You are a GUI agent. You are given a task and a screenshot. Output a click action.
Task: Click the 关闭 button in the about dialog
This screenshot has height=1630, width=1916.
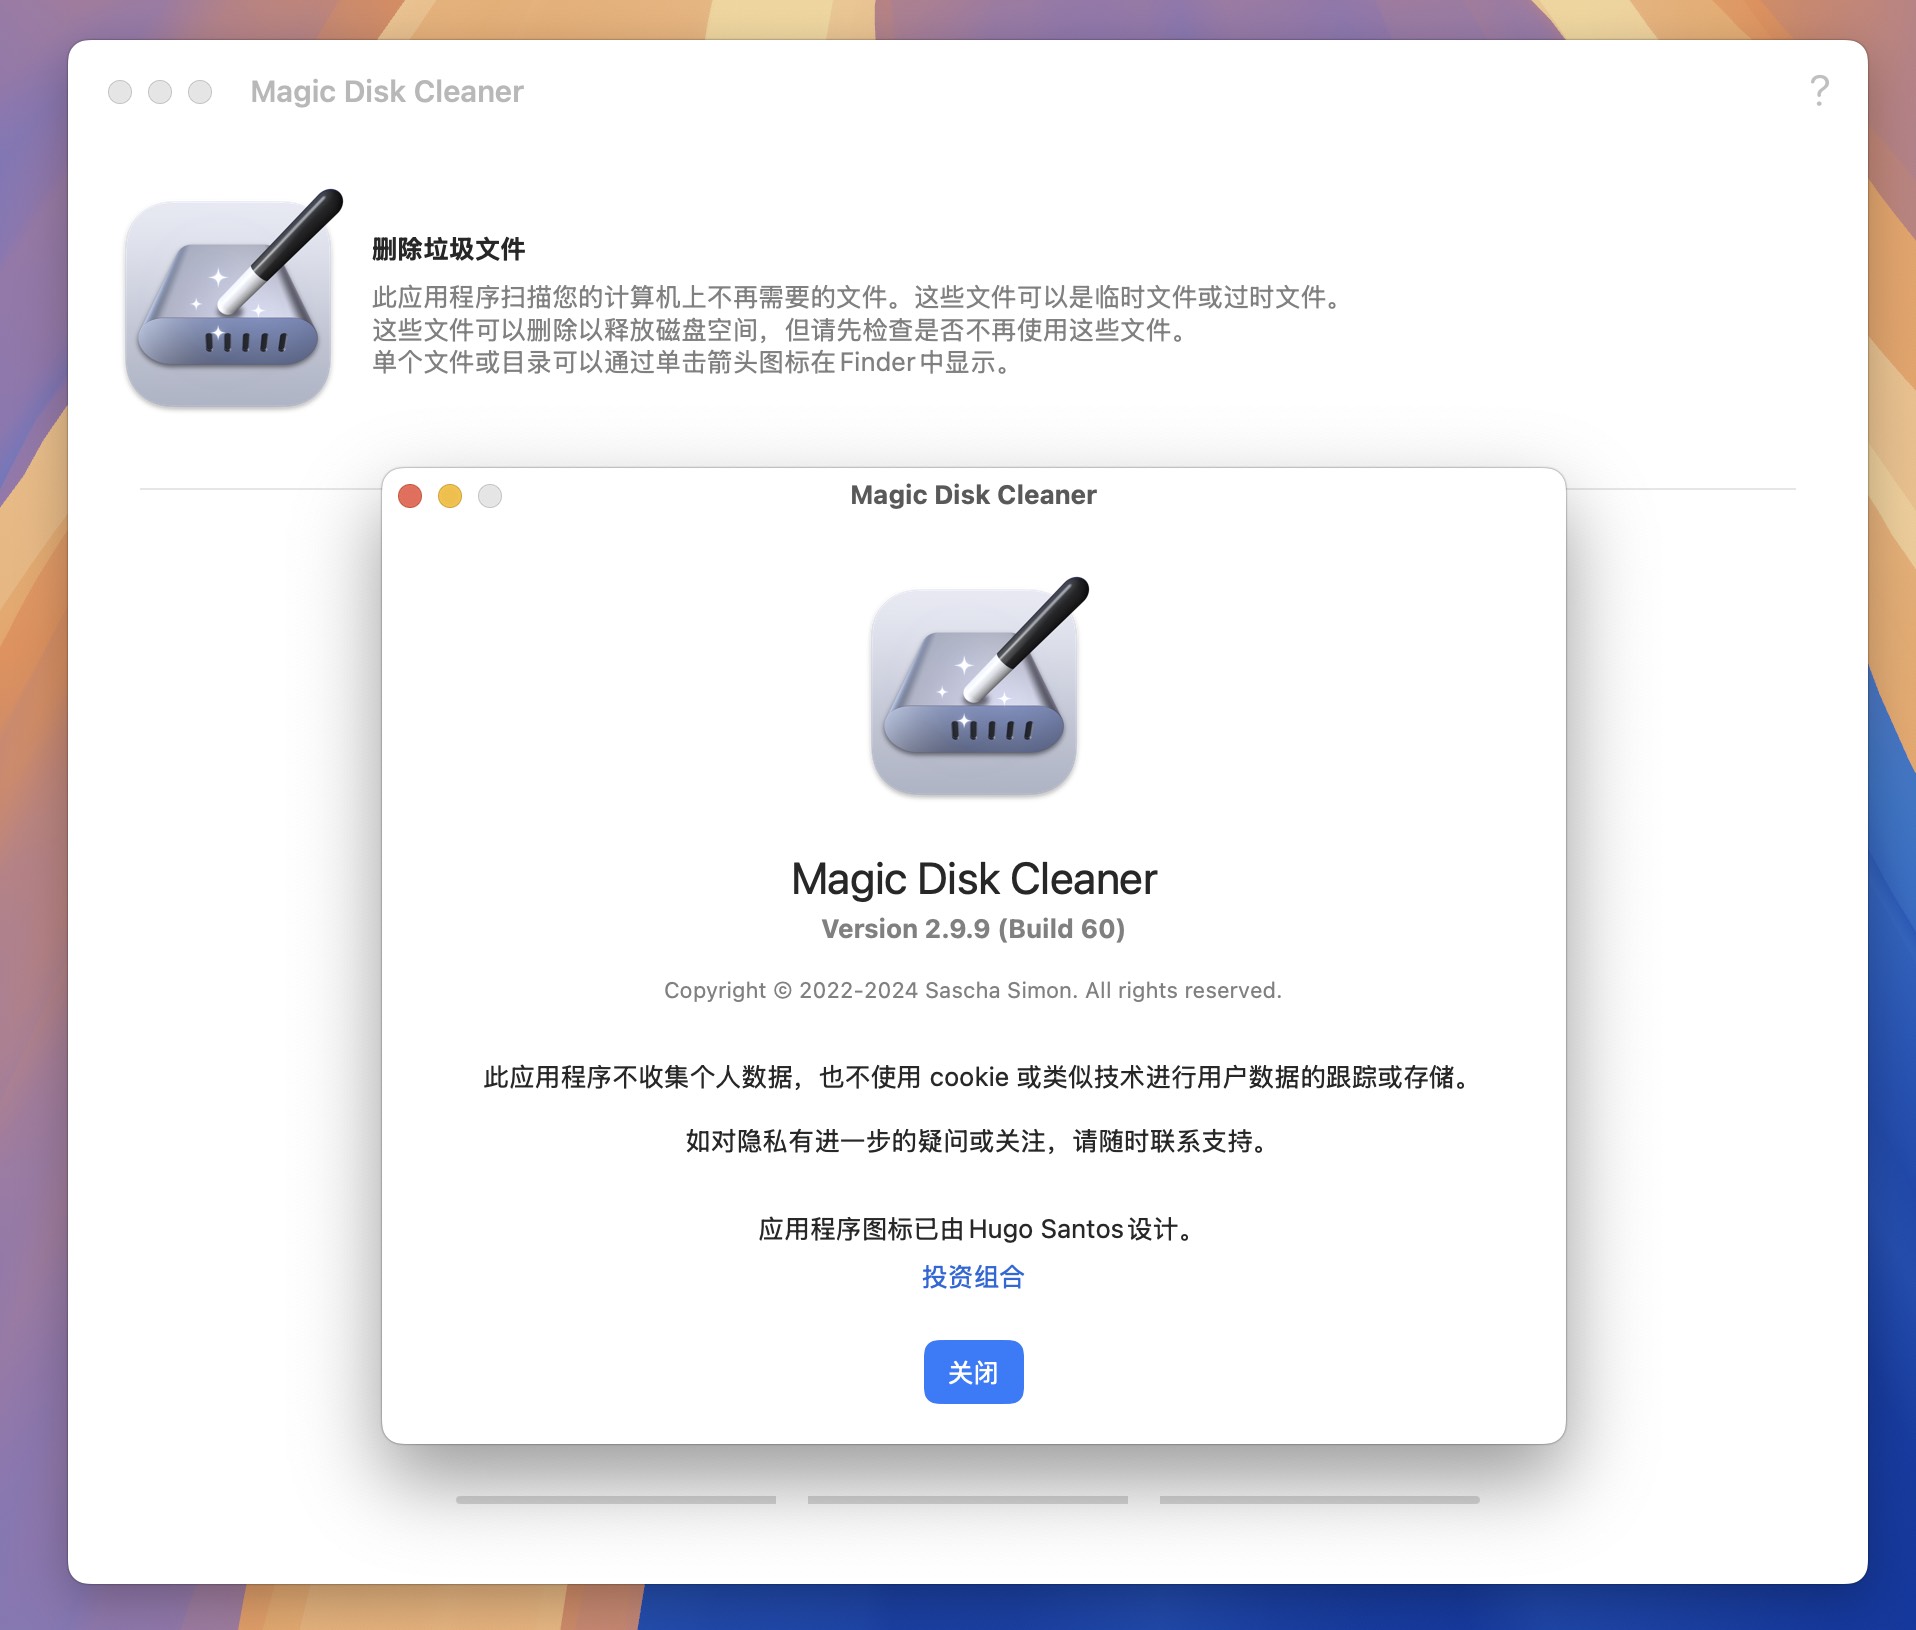pos(973,1371)
